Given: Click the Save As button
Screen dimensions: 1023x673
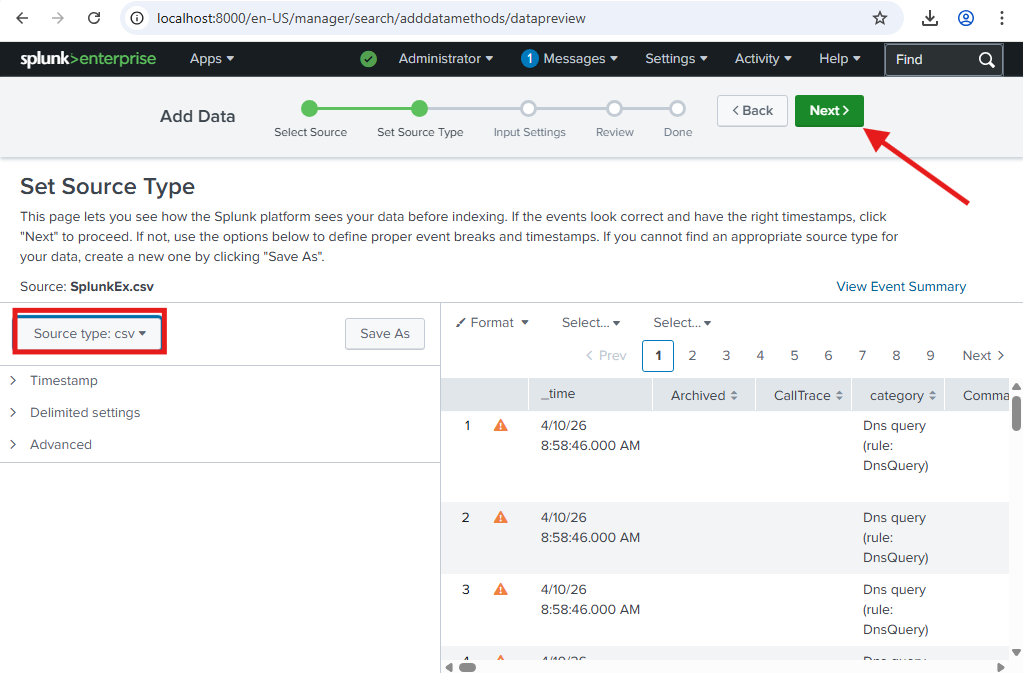Looking at the screenshot, I should point(385,334).
